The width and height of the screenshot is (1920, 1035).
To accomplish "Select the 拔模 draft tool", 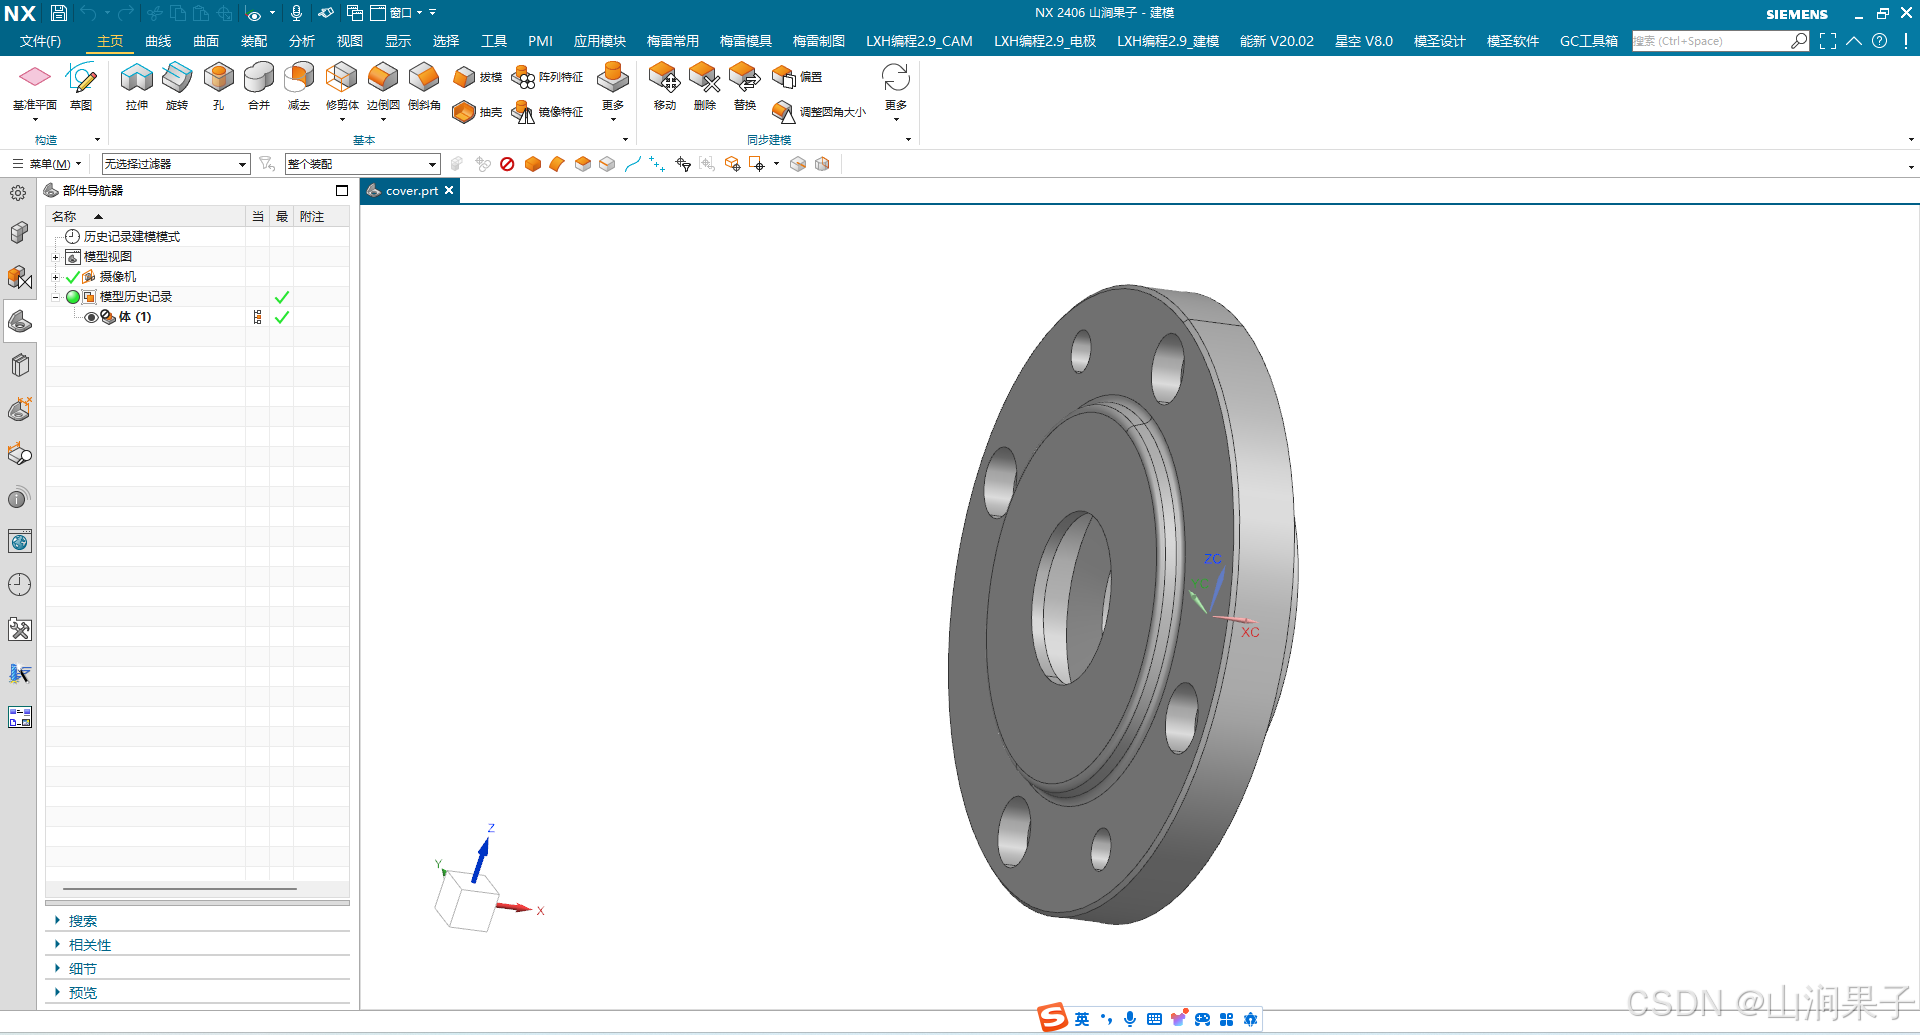I will [x=477, y=77].
